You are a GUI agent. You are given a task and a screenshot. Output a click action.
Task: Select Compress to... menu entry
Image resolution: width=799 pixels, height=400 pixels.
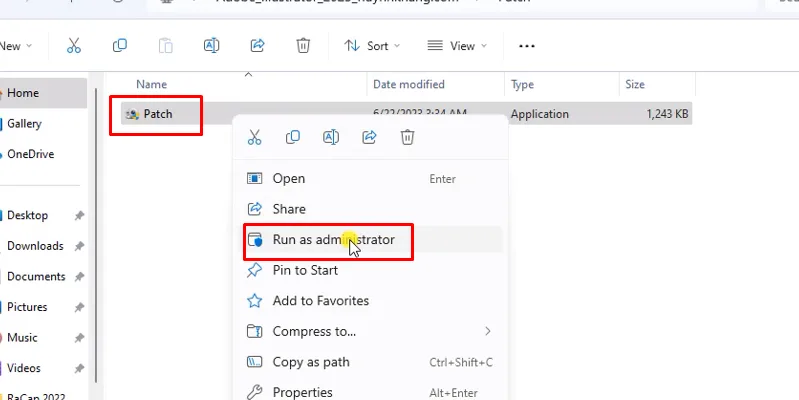[x=370, y=331]
